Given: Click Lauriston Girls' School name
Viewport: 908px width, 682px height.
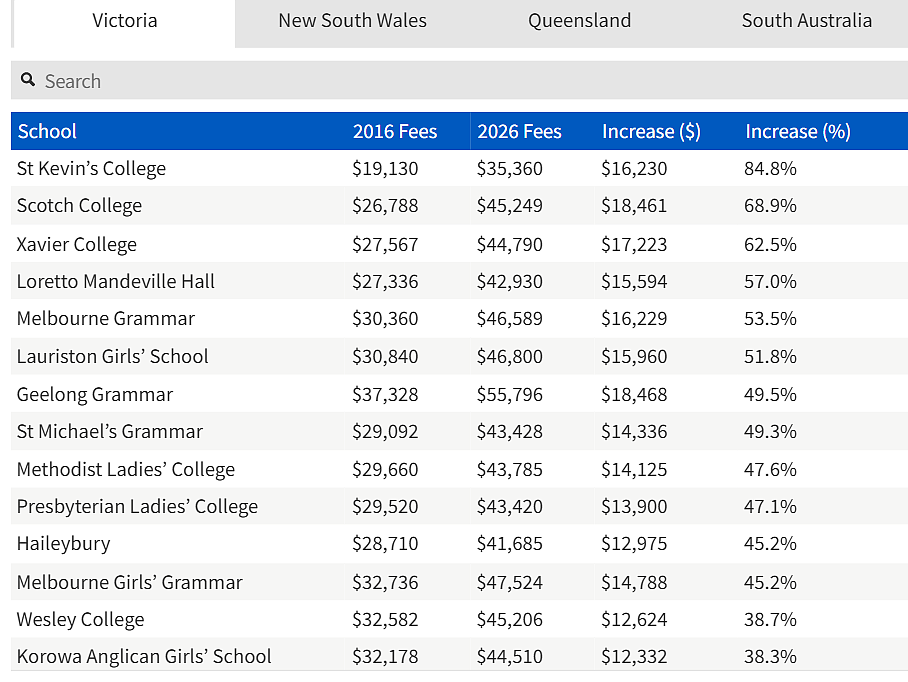Looking at the screenshot, I should click(112, 356).
